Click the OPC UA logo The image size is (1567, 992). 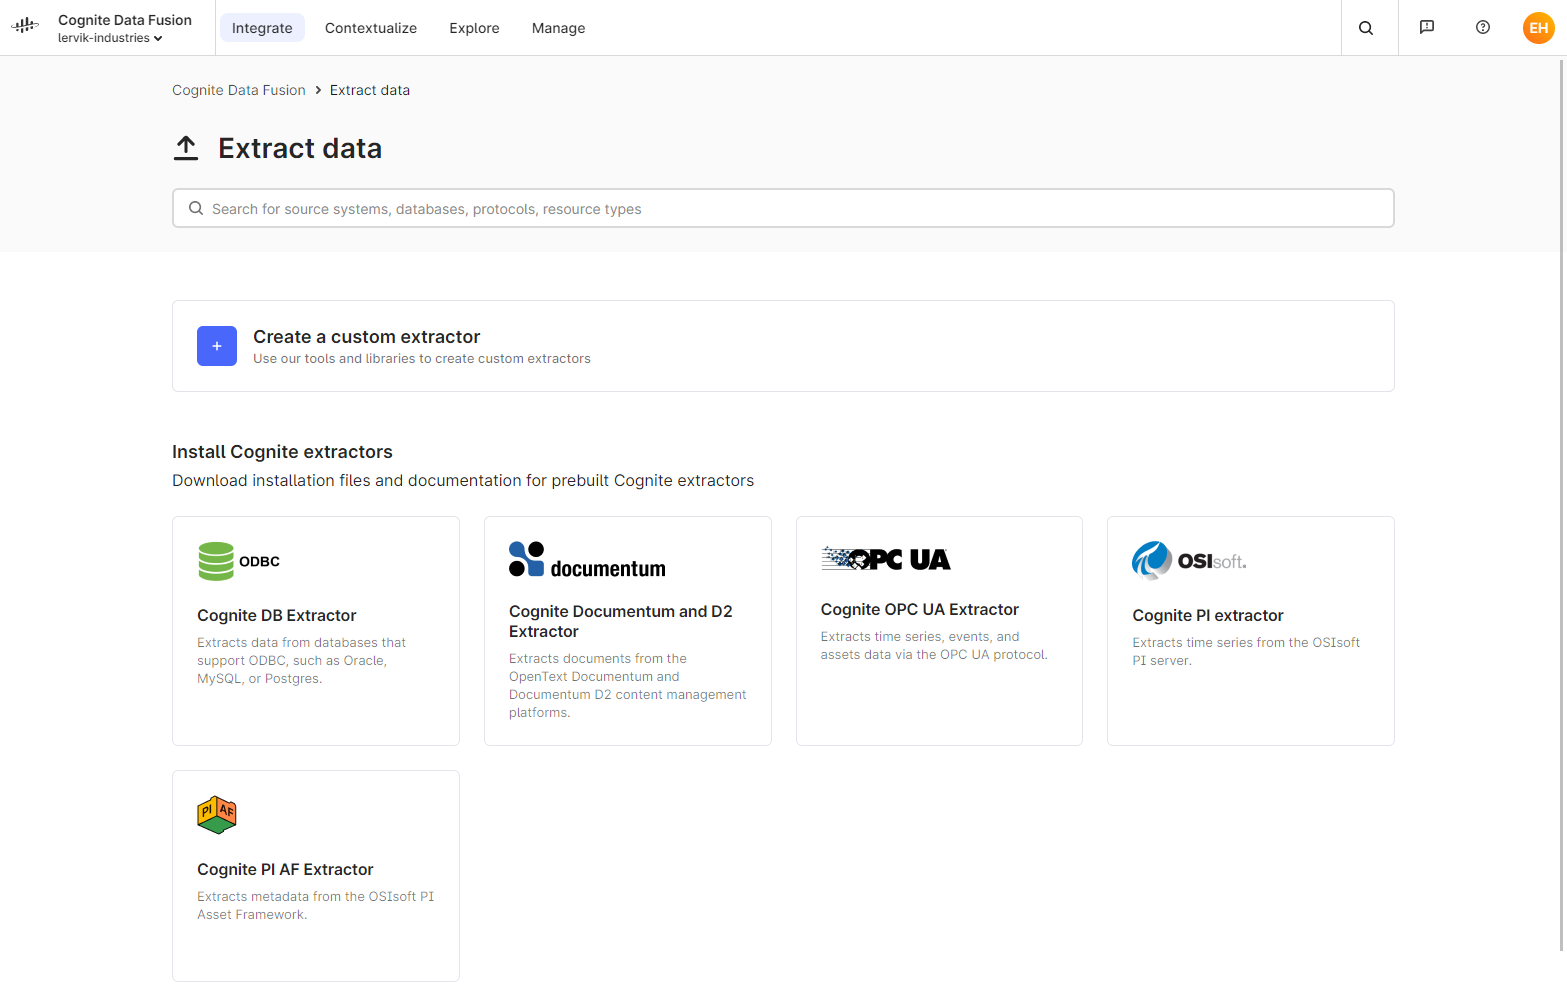(886, 558)
